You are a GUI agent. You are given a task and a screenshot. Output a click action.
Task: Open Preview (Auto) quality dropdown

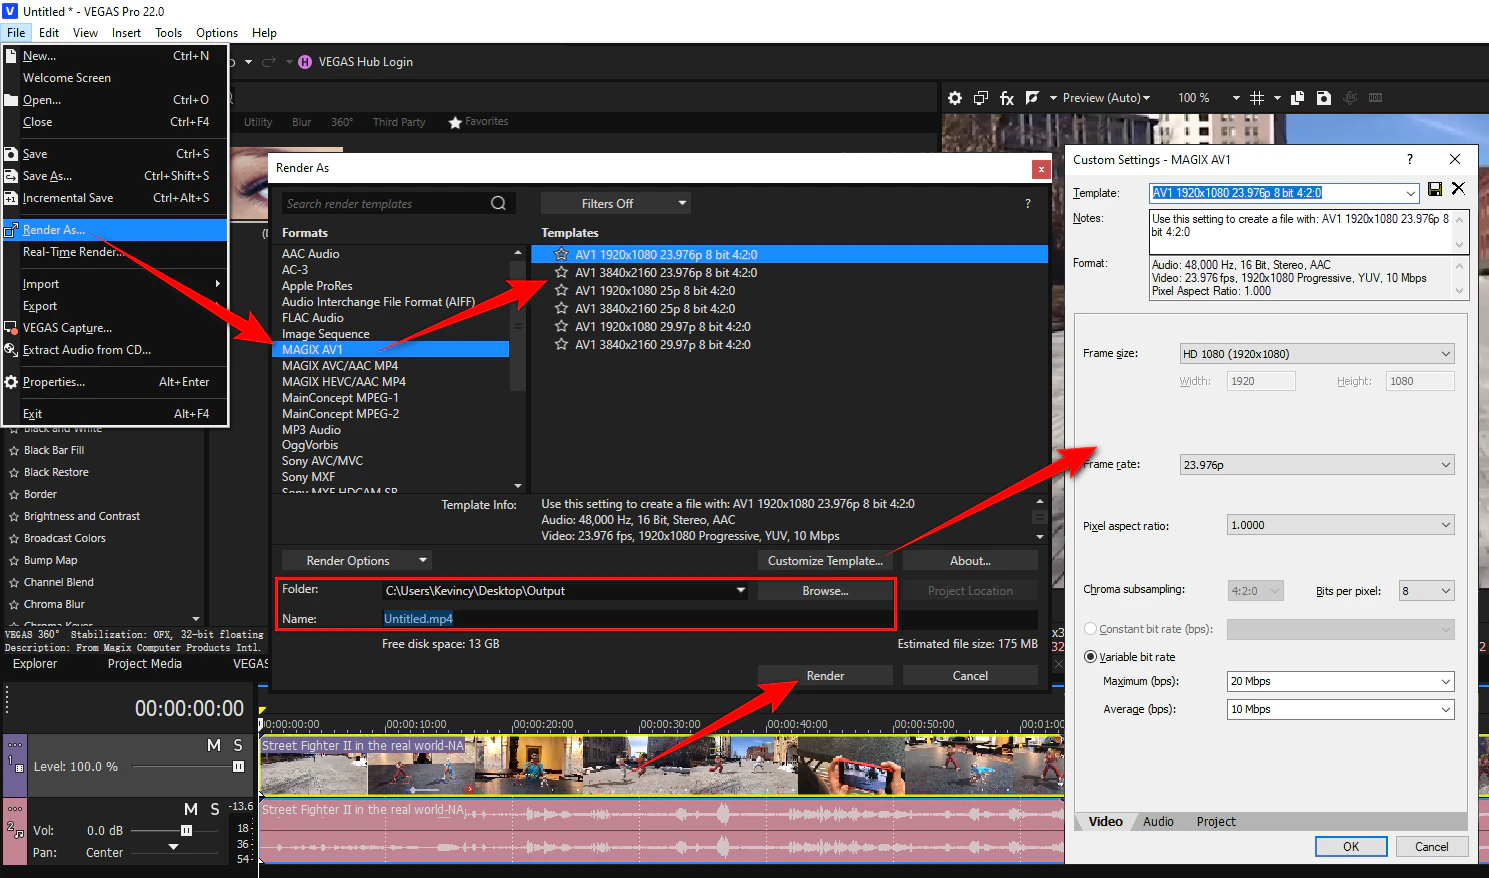point(1106,98)
